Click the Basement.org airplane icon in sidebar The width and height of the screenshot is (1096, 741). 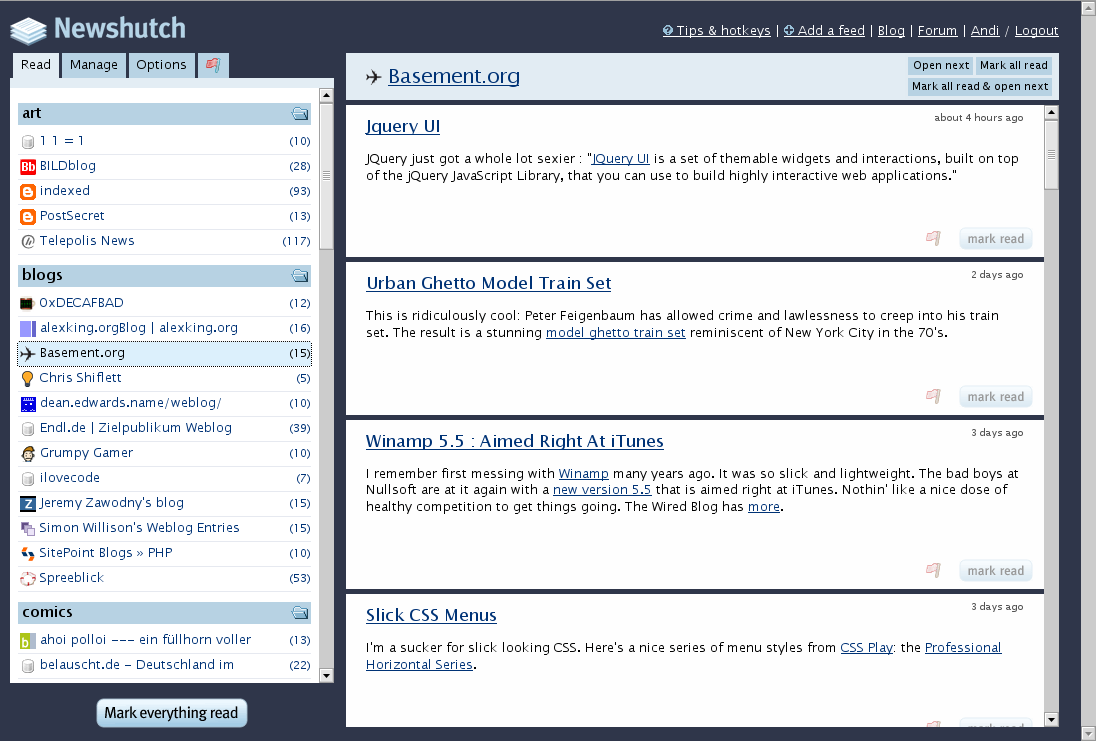(28, 354)
